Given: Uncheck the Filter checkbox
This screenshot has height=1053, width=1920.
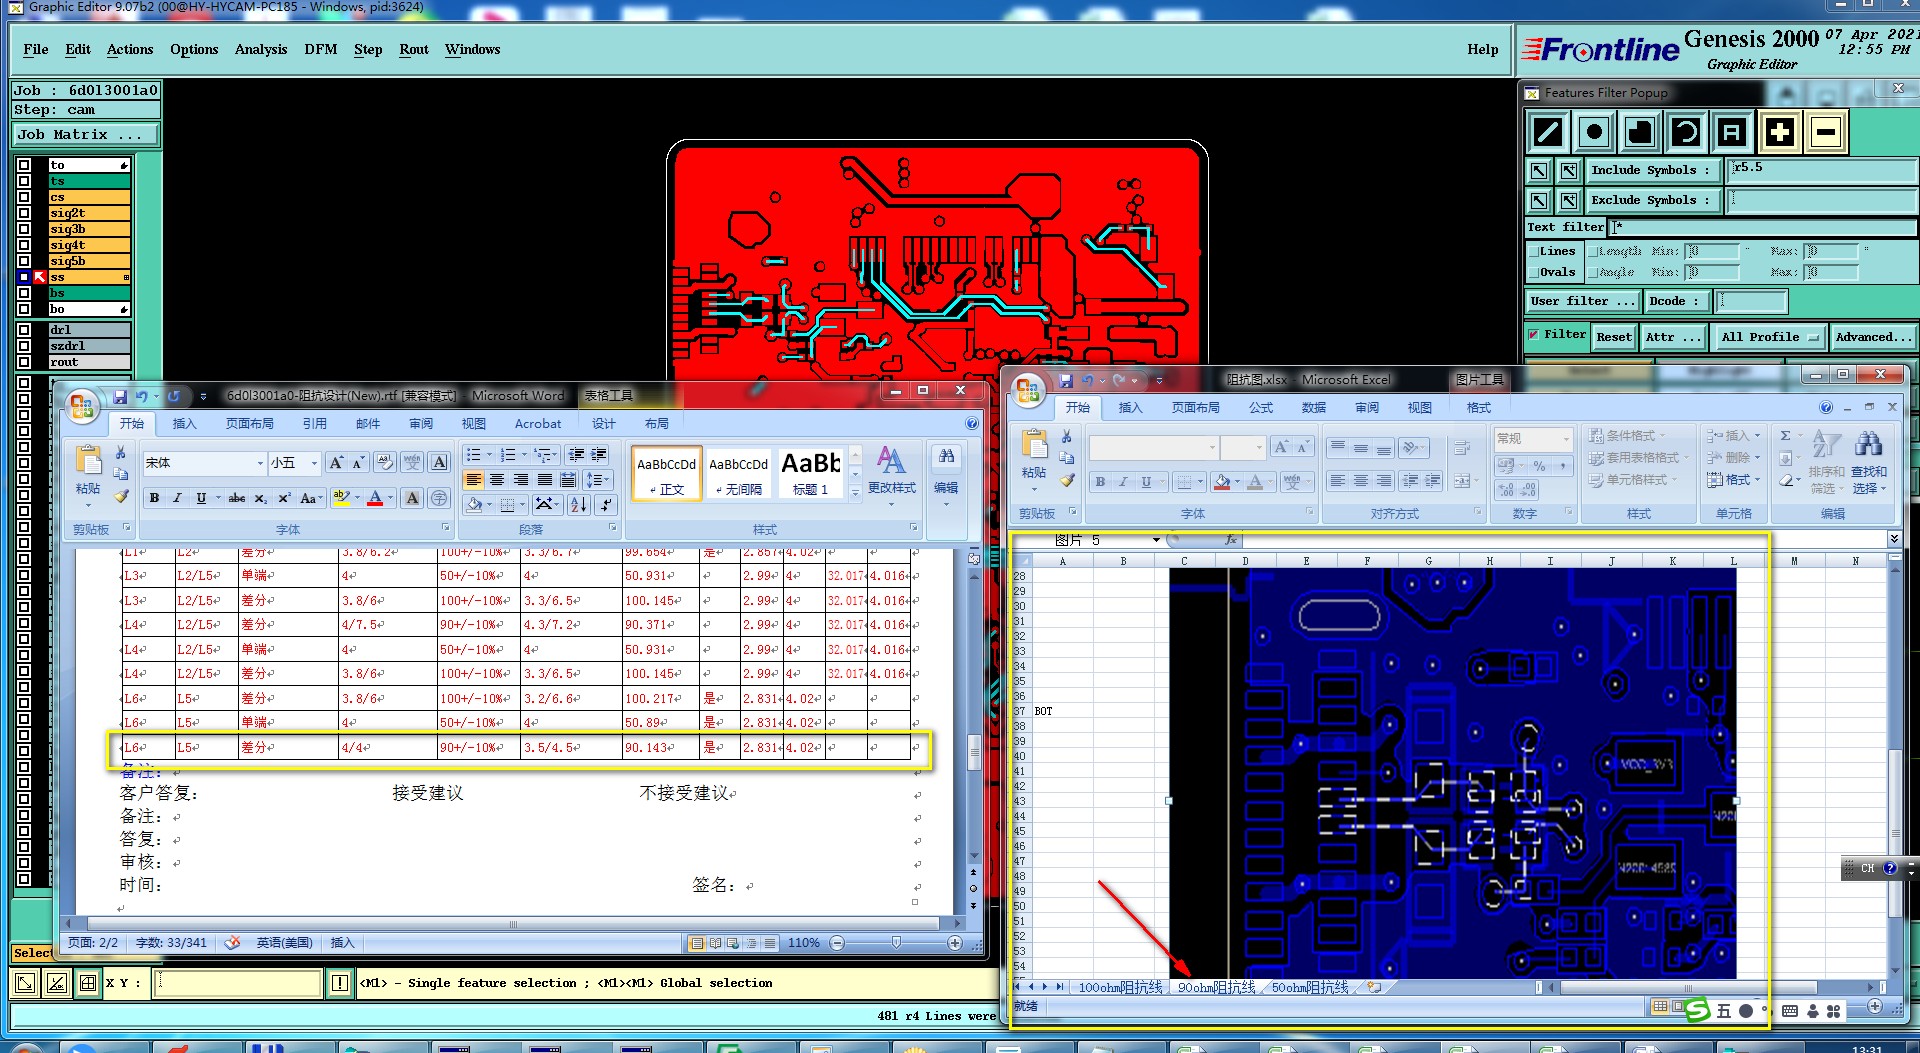Looking at the screenshot, I should pyautogui.click(x=1534, y=335).
